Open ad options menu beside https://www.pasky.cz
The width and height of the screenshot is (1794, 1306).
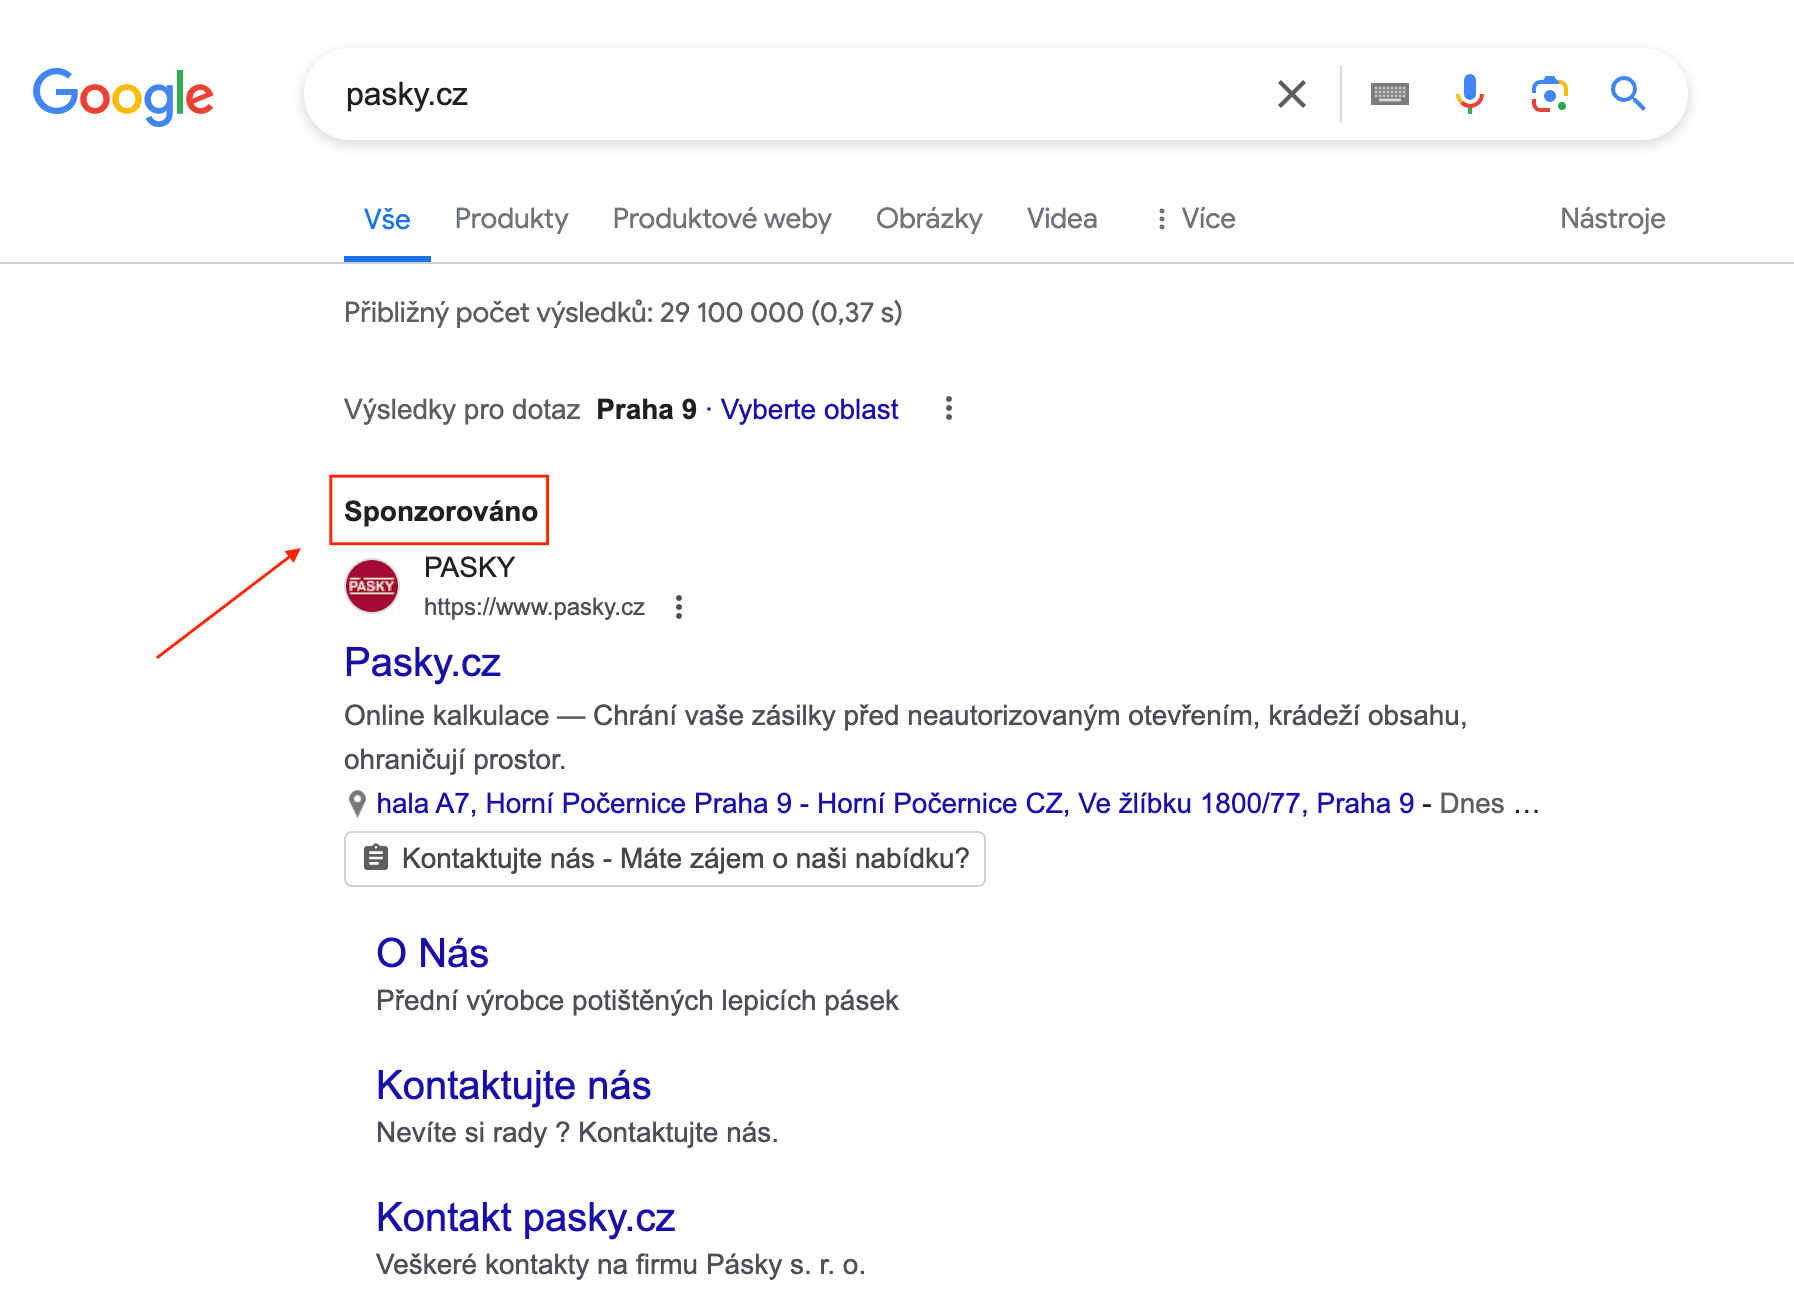(679, 607)
